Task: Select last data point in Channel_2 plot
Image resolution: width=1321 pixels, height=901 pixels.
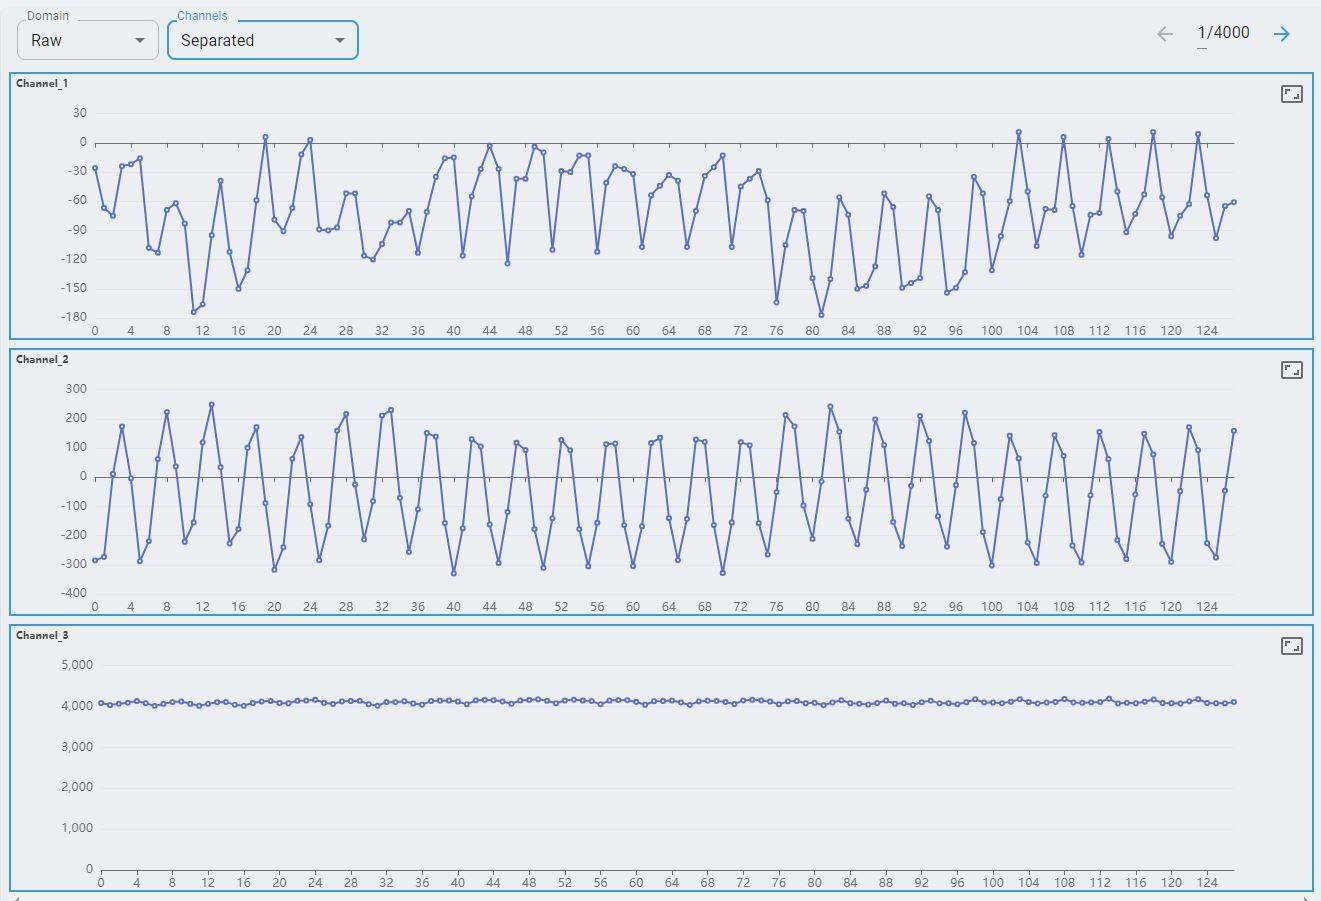Action: point(1234,431)
